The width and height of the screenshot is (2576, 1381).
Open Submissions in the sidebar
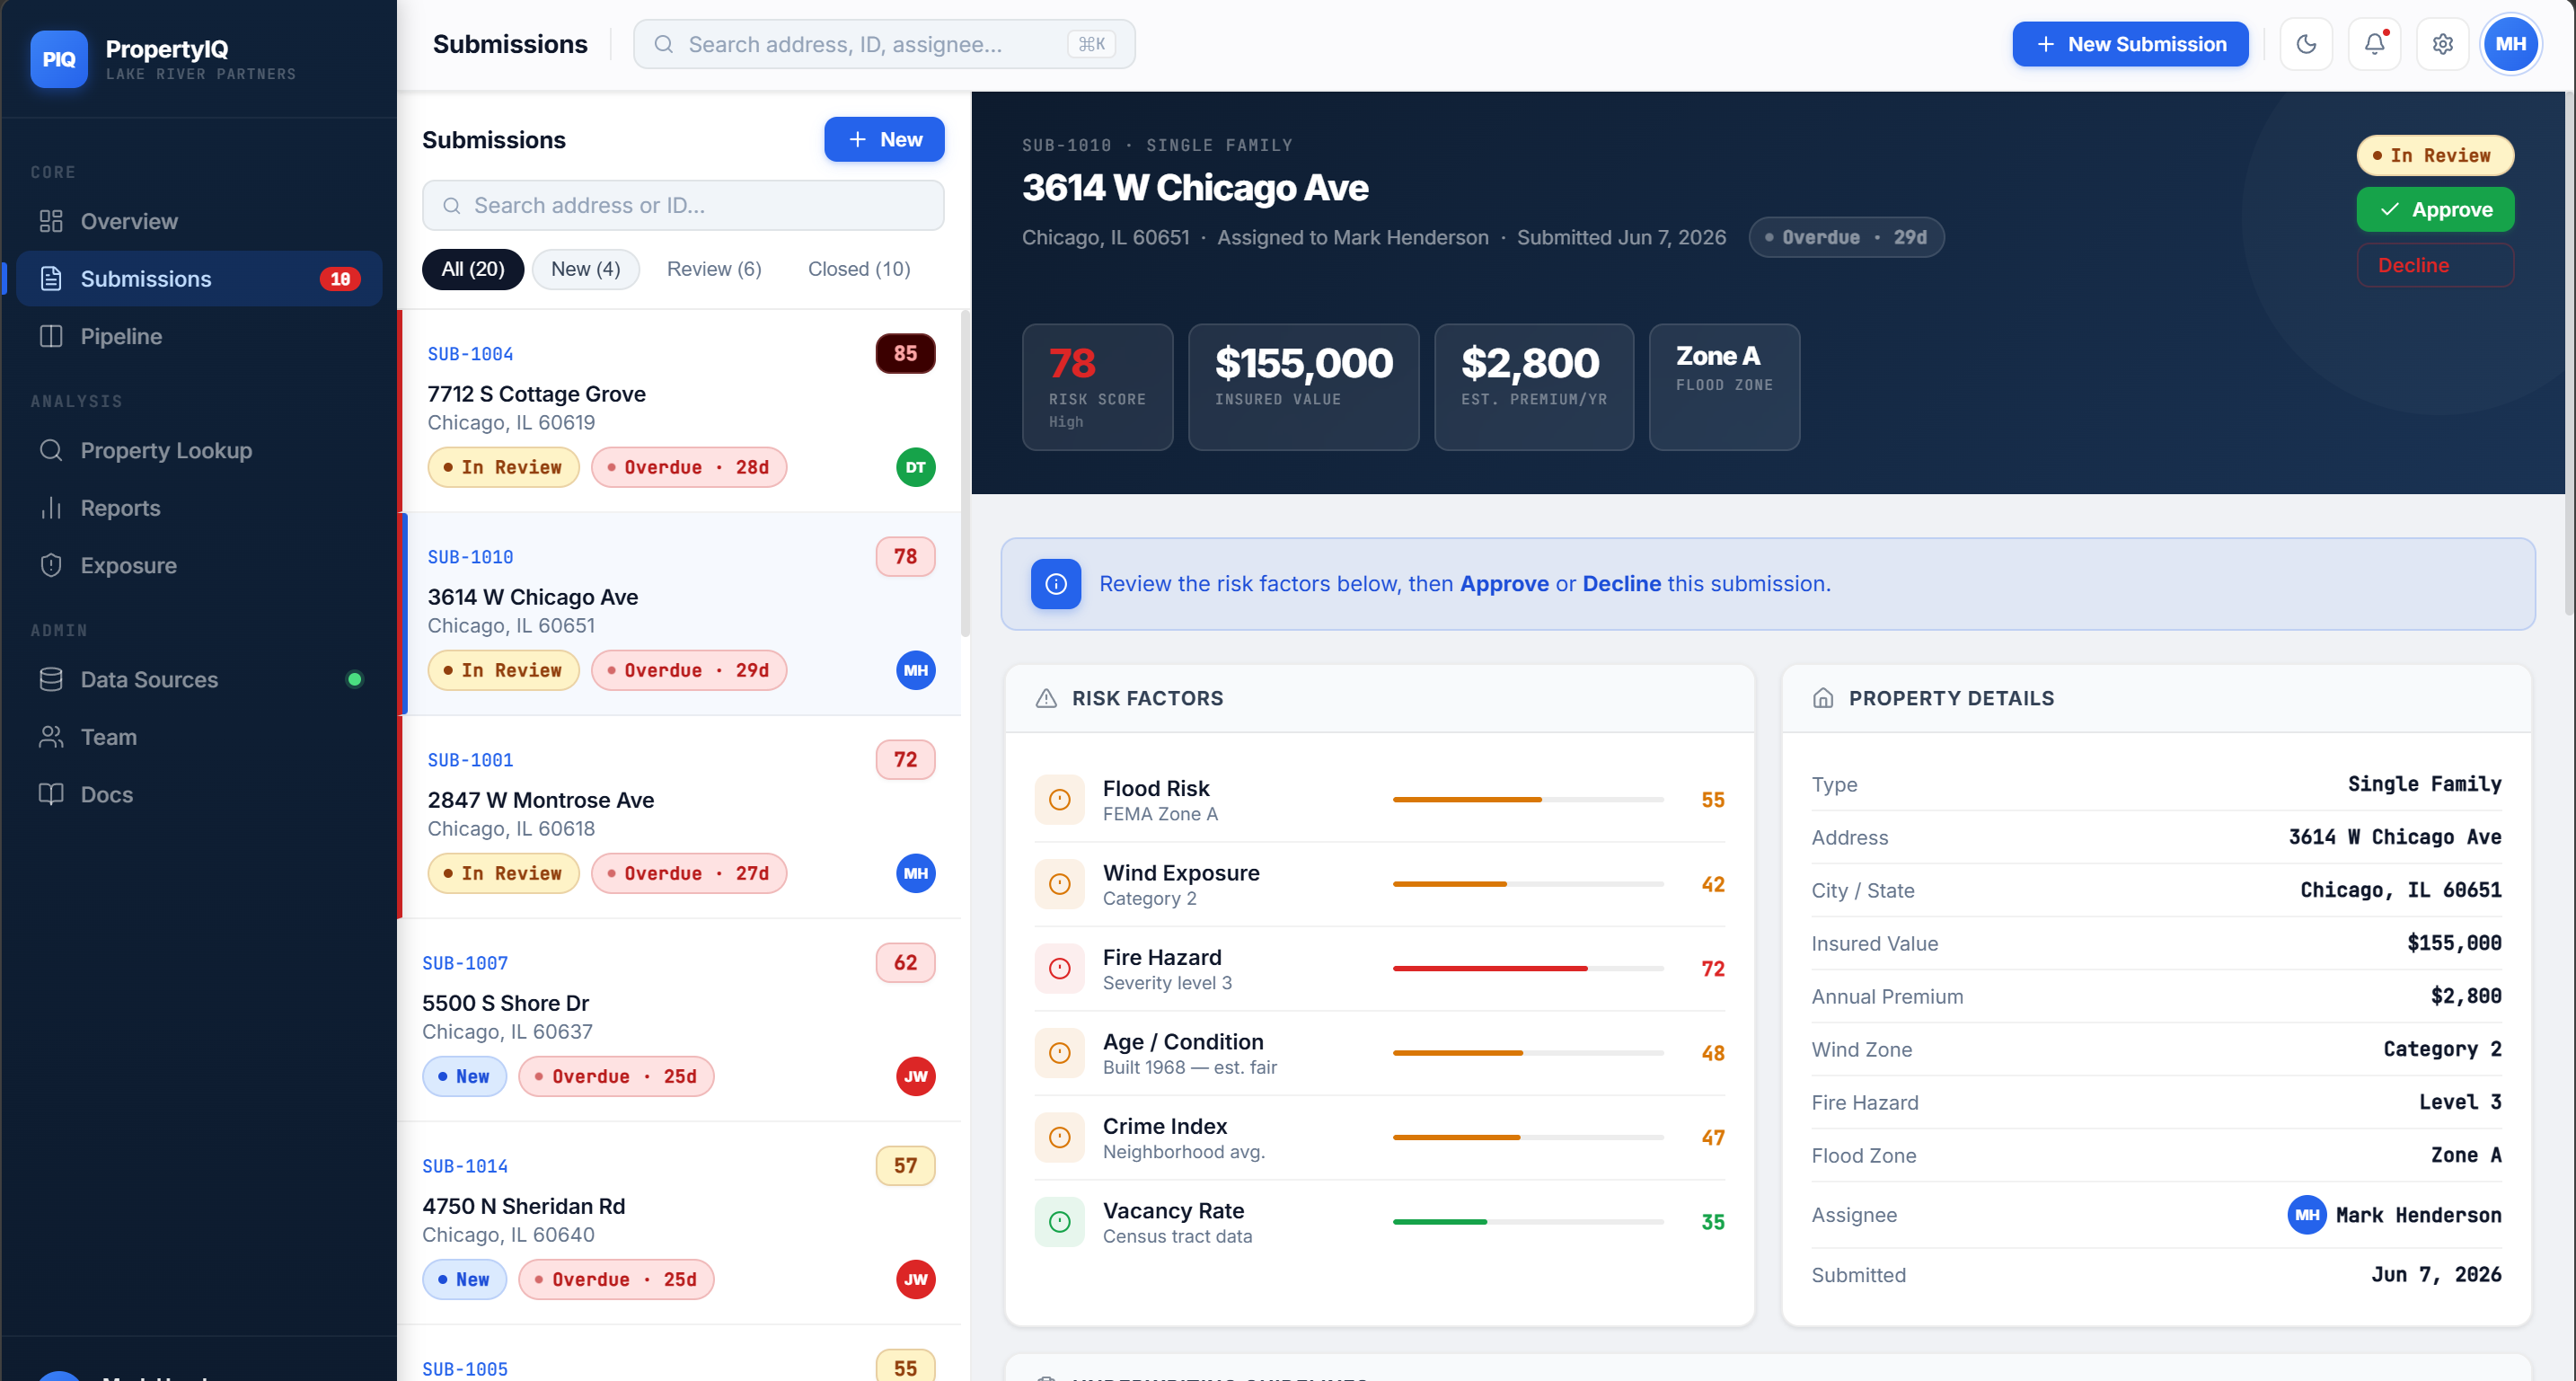[x=199, y=279]
